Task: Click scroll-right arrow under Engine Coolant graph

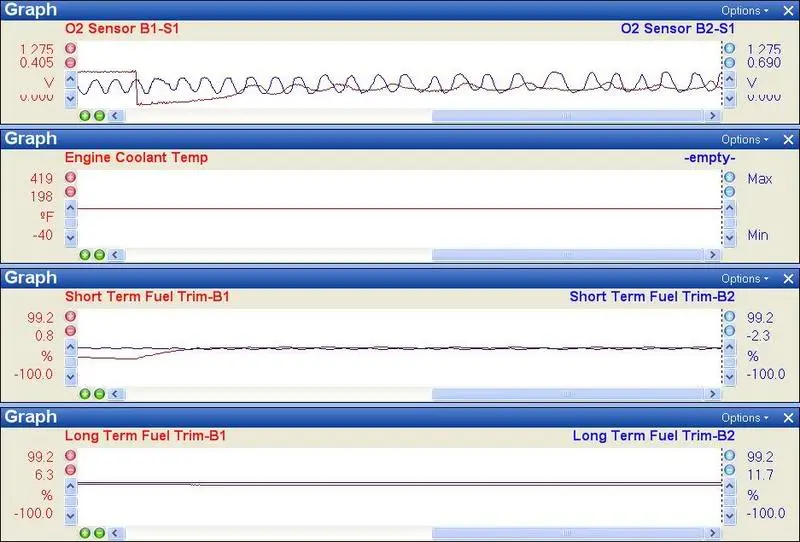Action: [x=712, y=255]
